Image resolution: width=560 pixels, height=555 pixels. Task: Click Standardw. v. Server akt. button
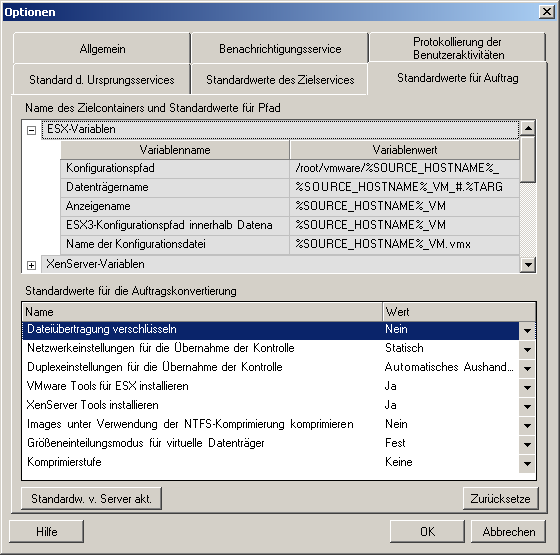click(x=91, y=499)
